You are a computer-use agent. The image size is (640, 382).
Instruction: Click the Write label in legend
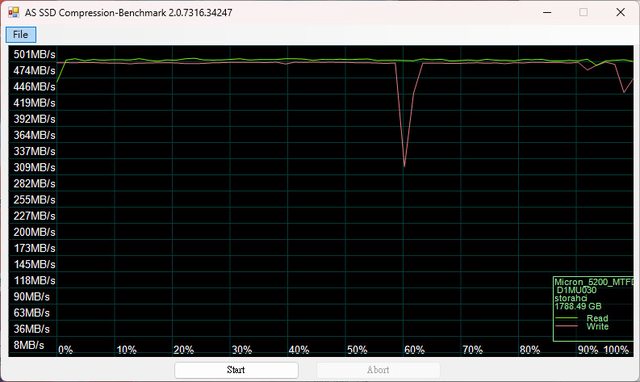(x=597, y=326)
